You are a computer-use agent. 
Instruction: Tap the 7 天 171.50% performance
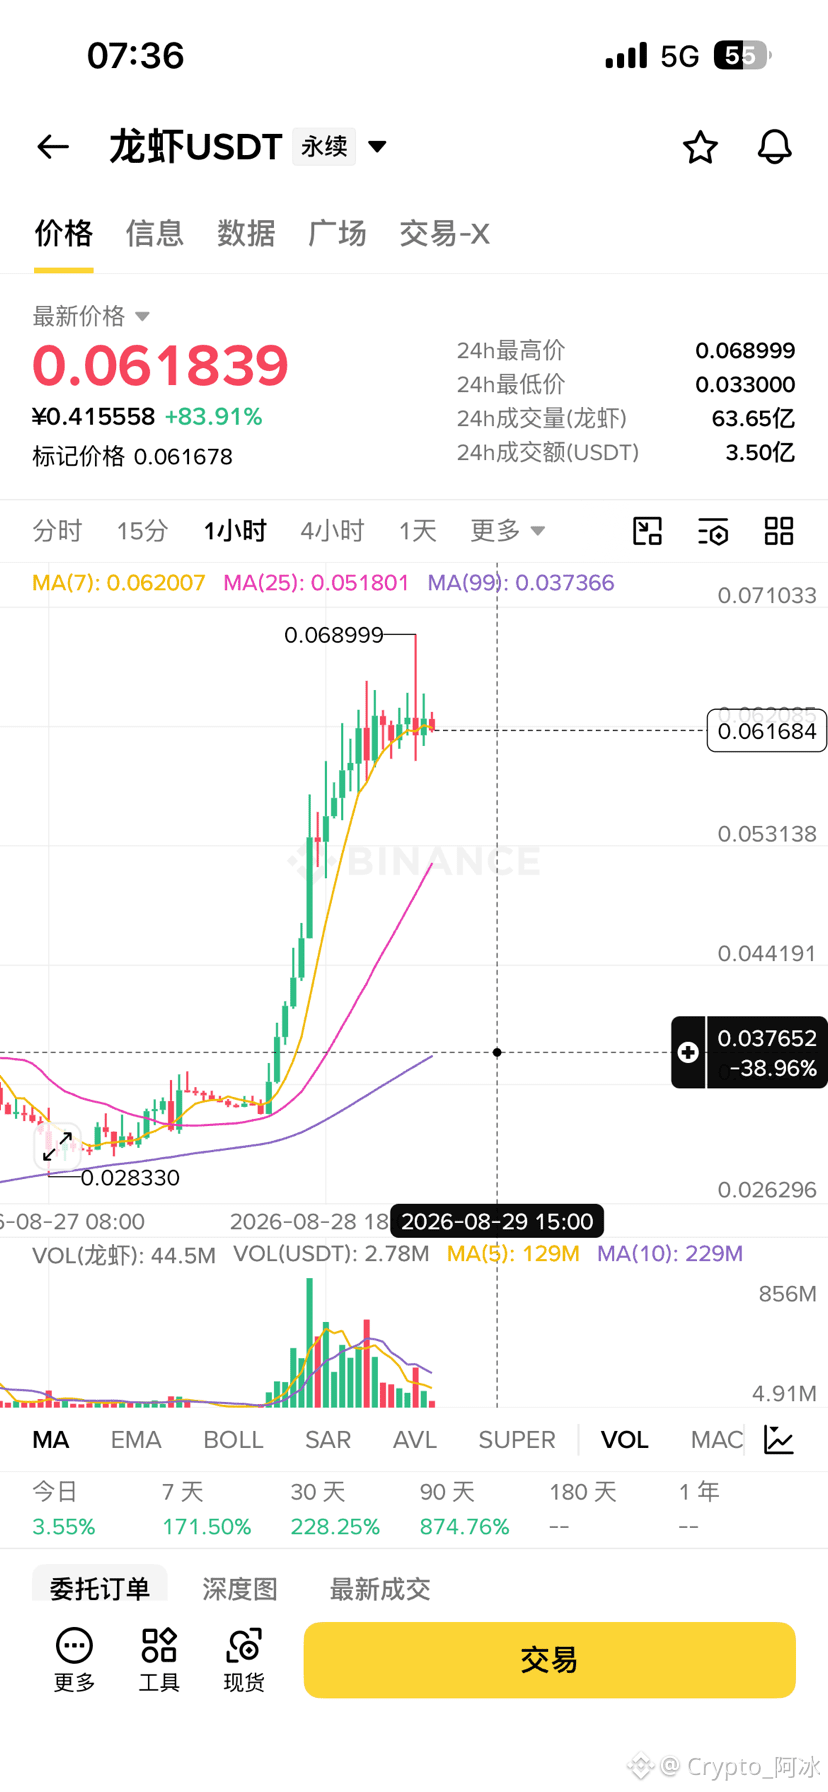click(x=206, y=1509)
